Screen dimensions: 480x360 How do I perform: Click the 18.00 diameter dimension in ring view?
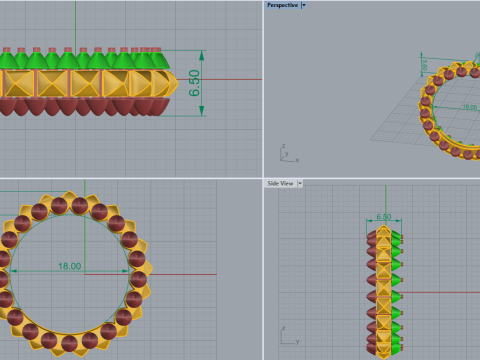[70, 266]
